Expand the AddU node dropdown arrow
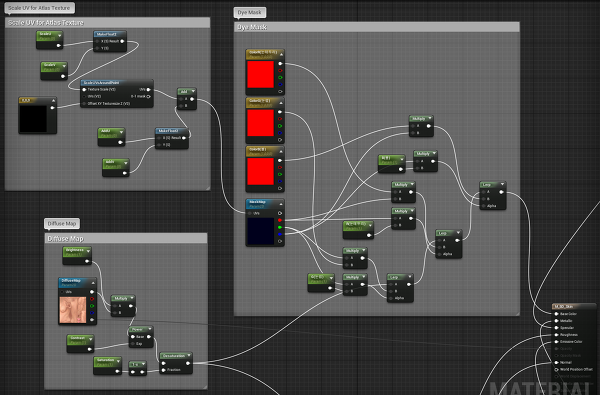600x395 pixels. [121, 132]
